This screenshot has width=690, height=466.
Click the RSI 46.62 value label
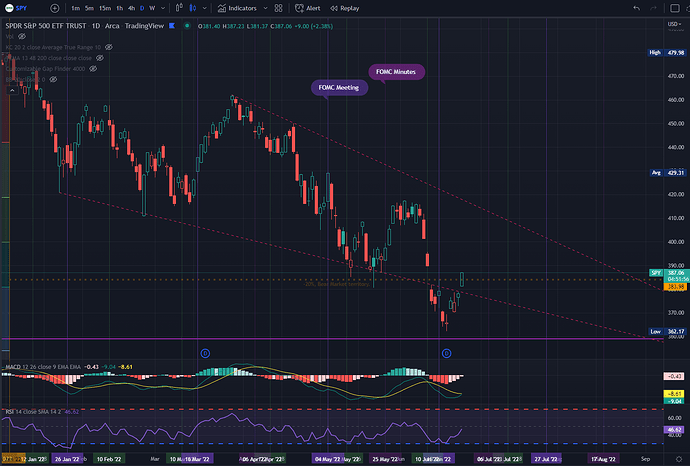(673, 429)
